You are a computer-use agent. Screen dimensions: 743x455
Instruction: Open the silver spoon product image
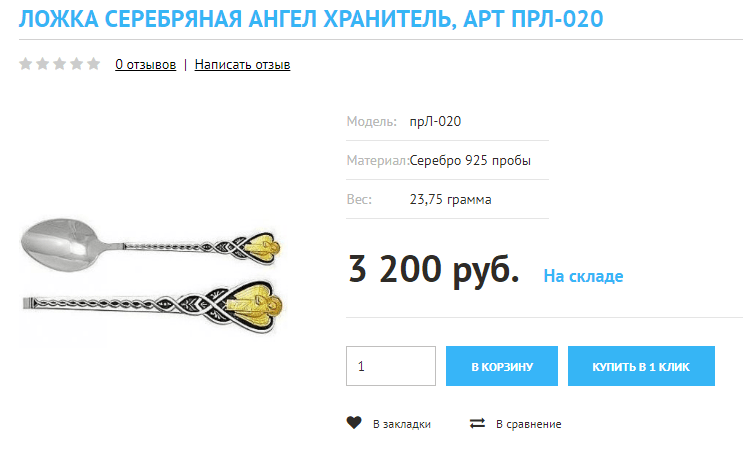[153, 277]
